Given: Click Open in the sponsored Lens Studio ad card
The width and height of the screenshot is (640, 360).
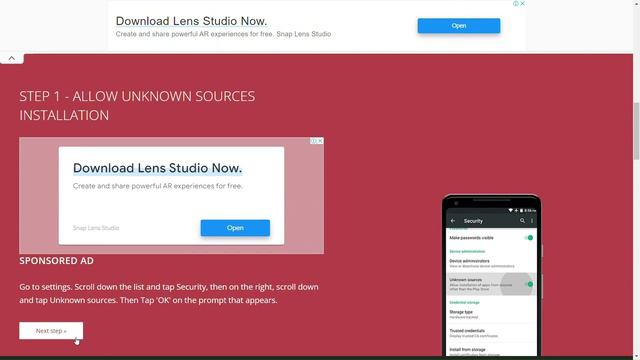Looking at the screenshot, I should tap(235, 228).
